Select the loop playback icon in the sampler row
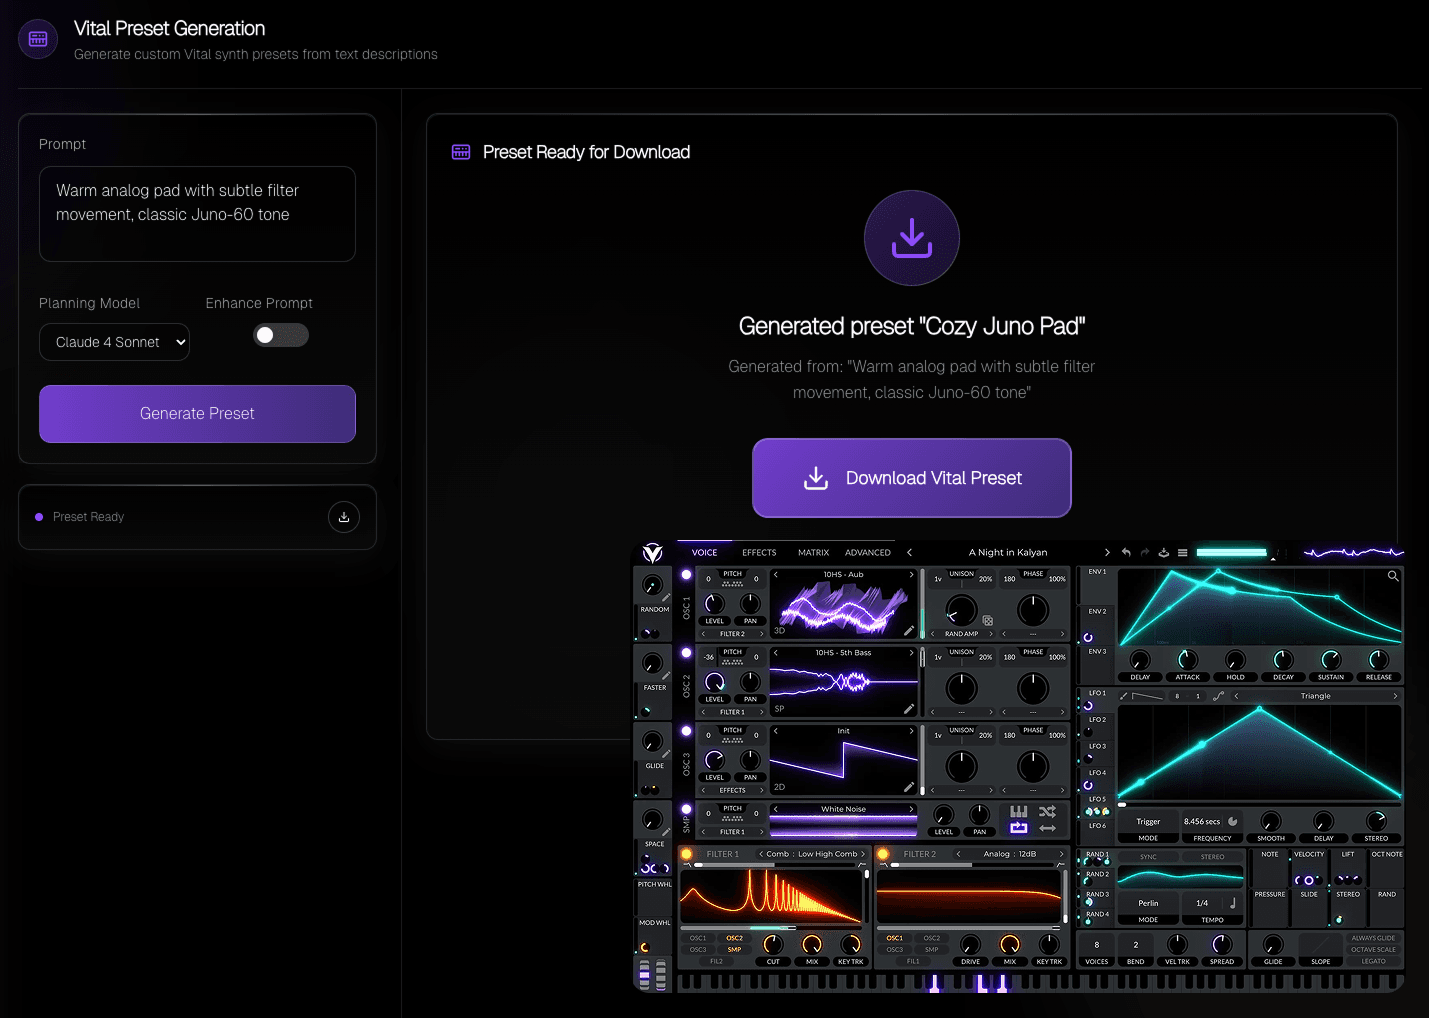The height and width of the screenshot is (1018, 1429). pos(1020,827)
